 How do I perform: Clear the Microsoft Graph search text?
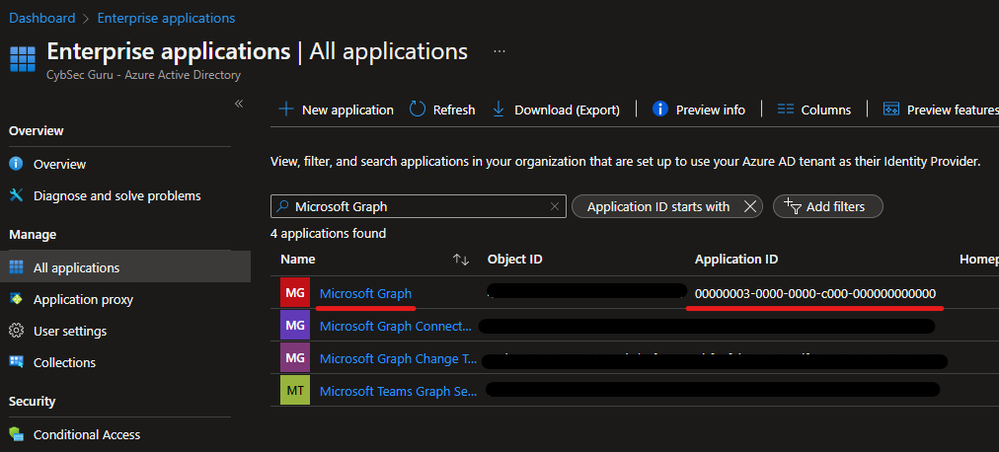(x=554, y=207)
